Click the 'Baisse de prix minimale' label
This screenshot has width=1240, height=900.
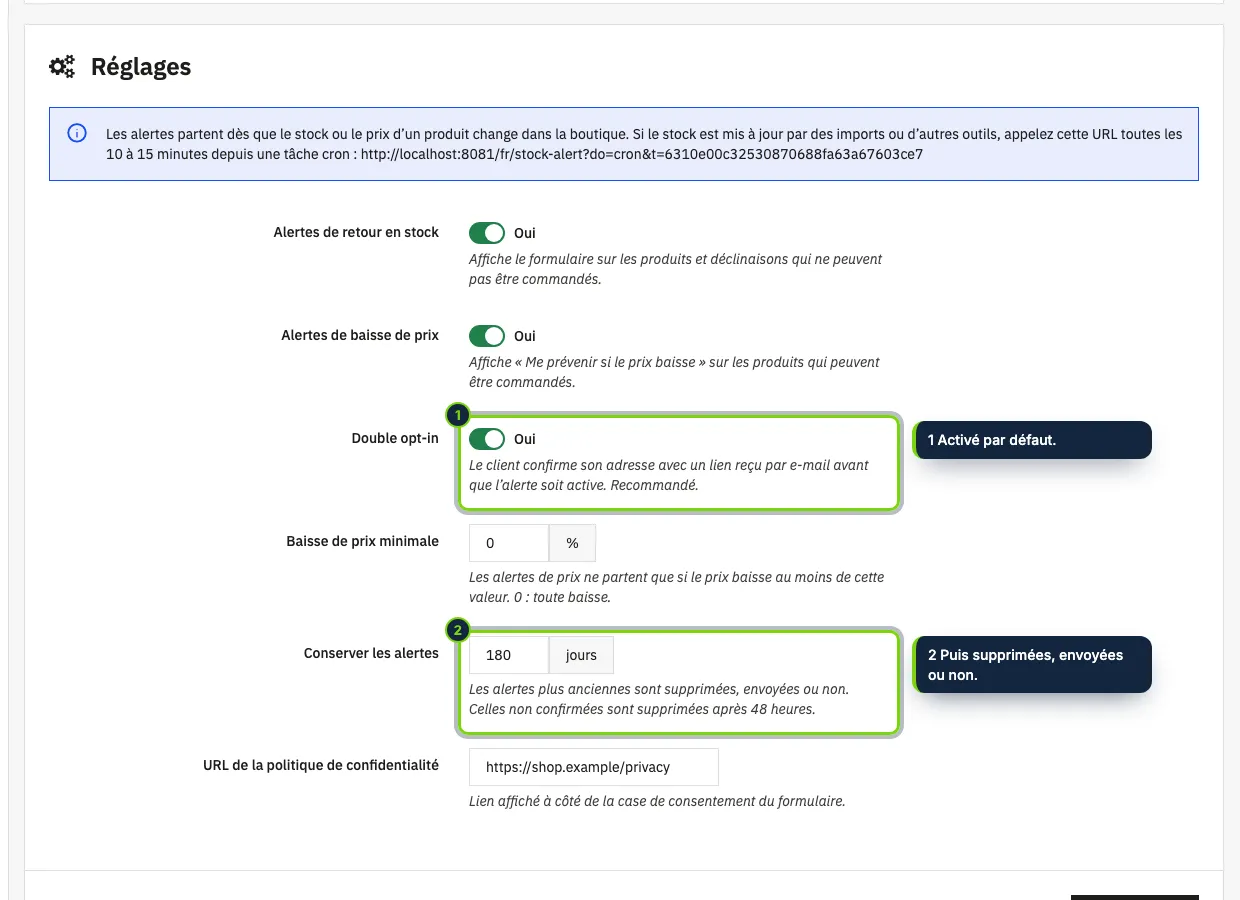(x=362, y=541)
